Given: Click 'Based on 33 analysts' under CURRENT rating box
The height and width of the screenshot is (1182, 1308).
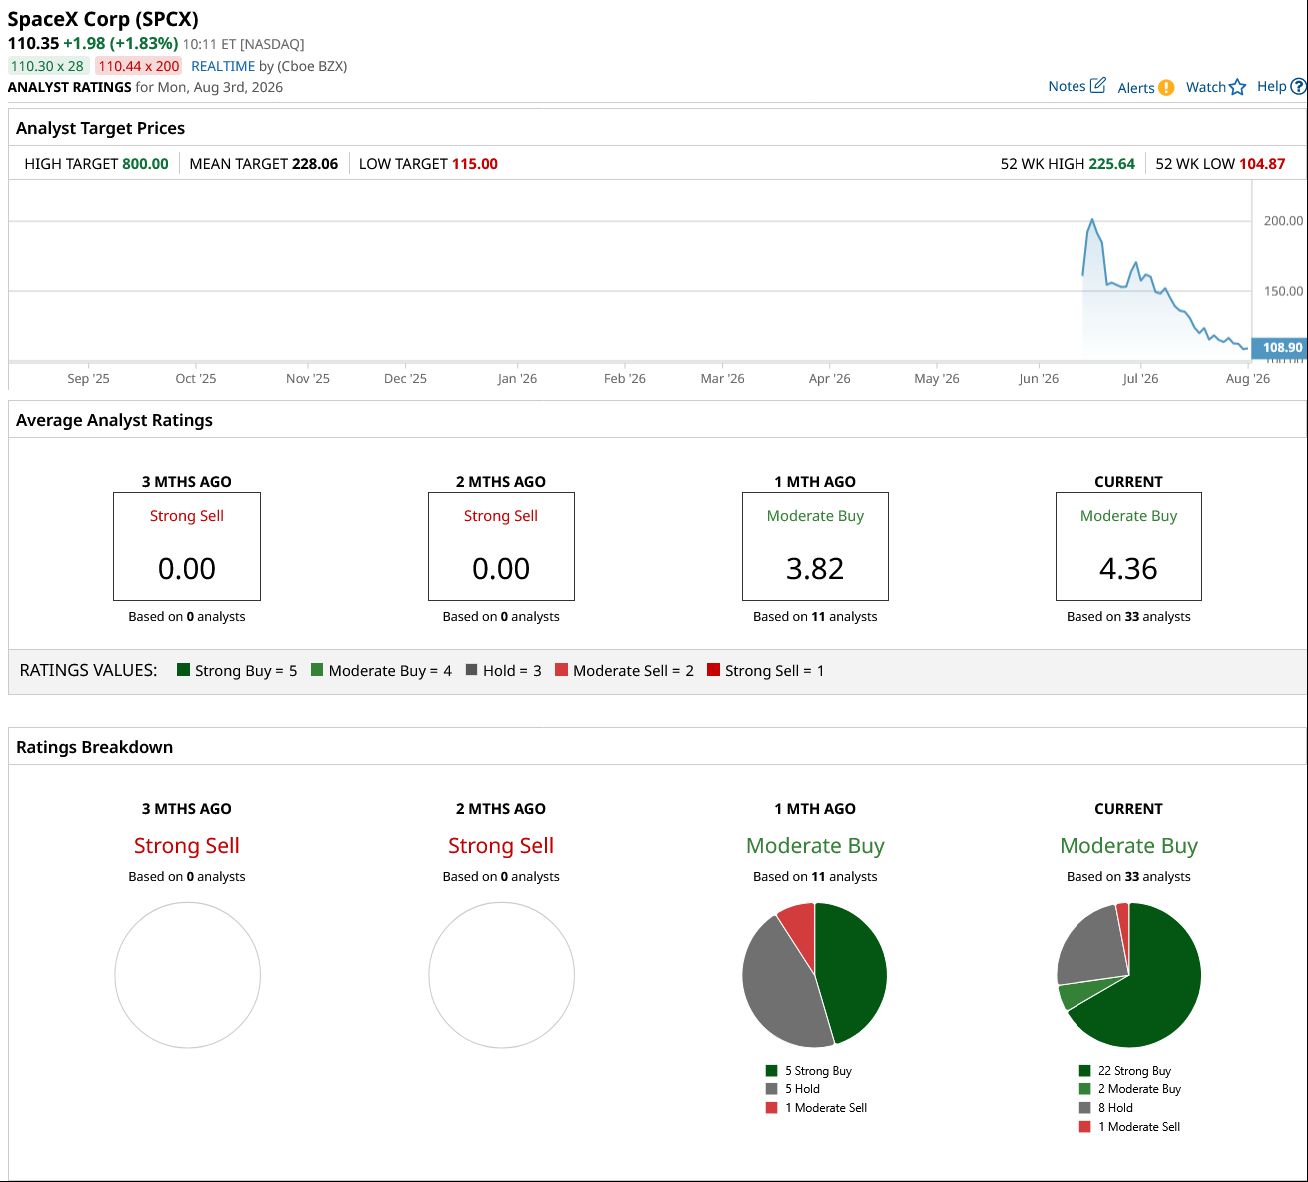Looking at the screenshot, I should pos(1129,617).
